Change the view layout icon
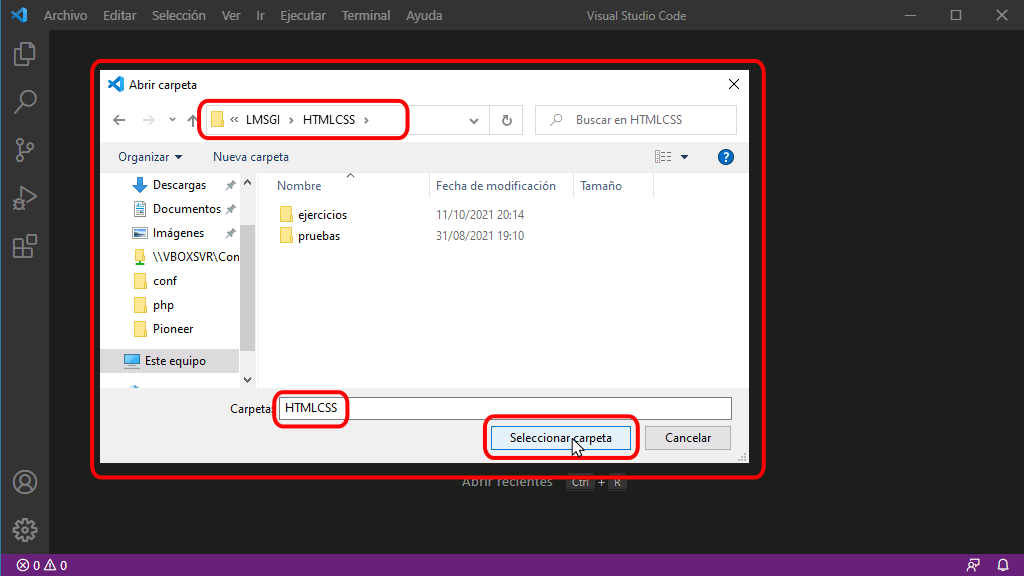1024x576 pixels. coord(663,157)
